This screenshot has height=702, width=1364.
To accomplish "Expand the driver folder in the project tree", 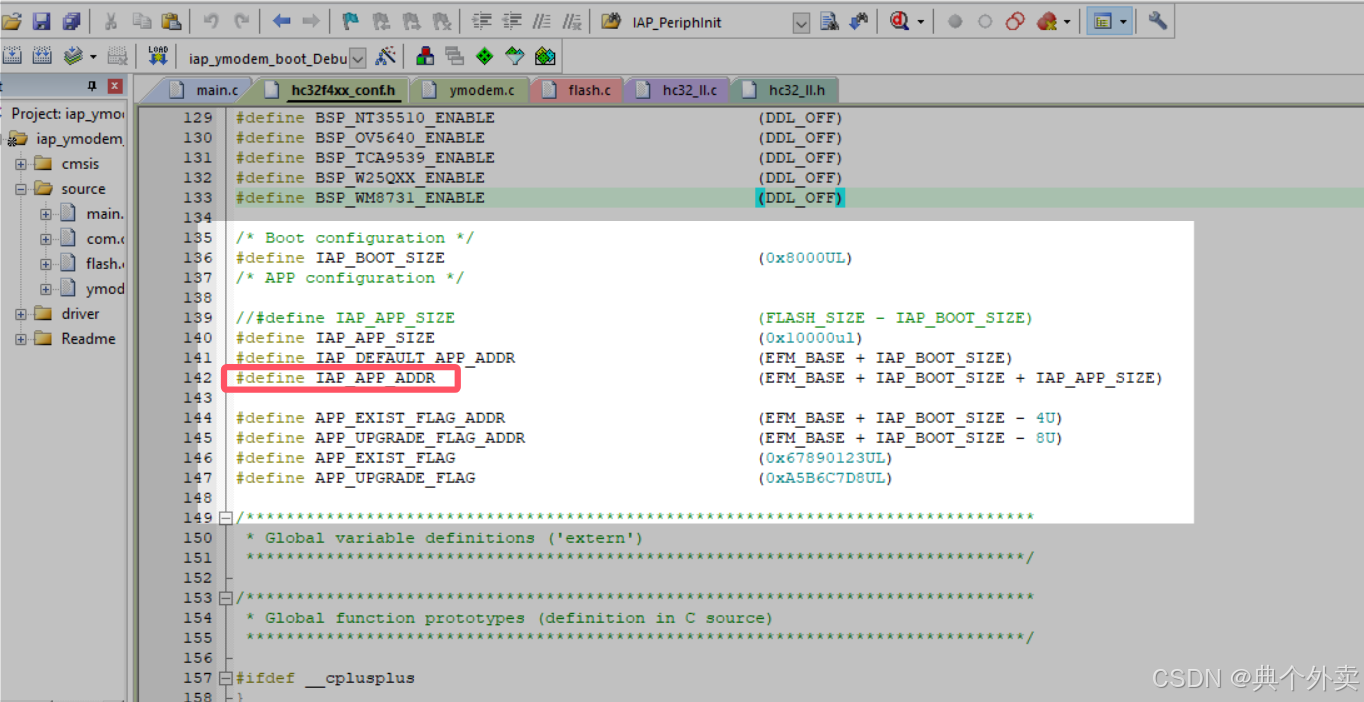I will click(x=20, y=313).
